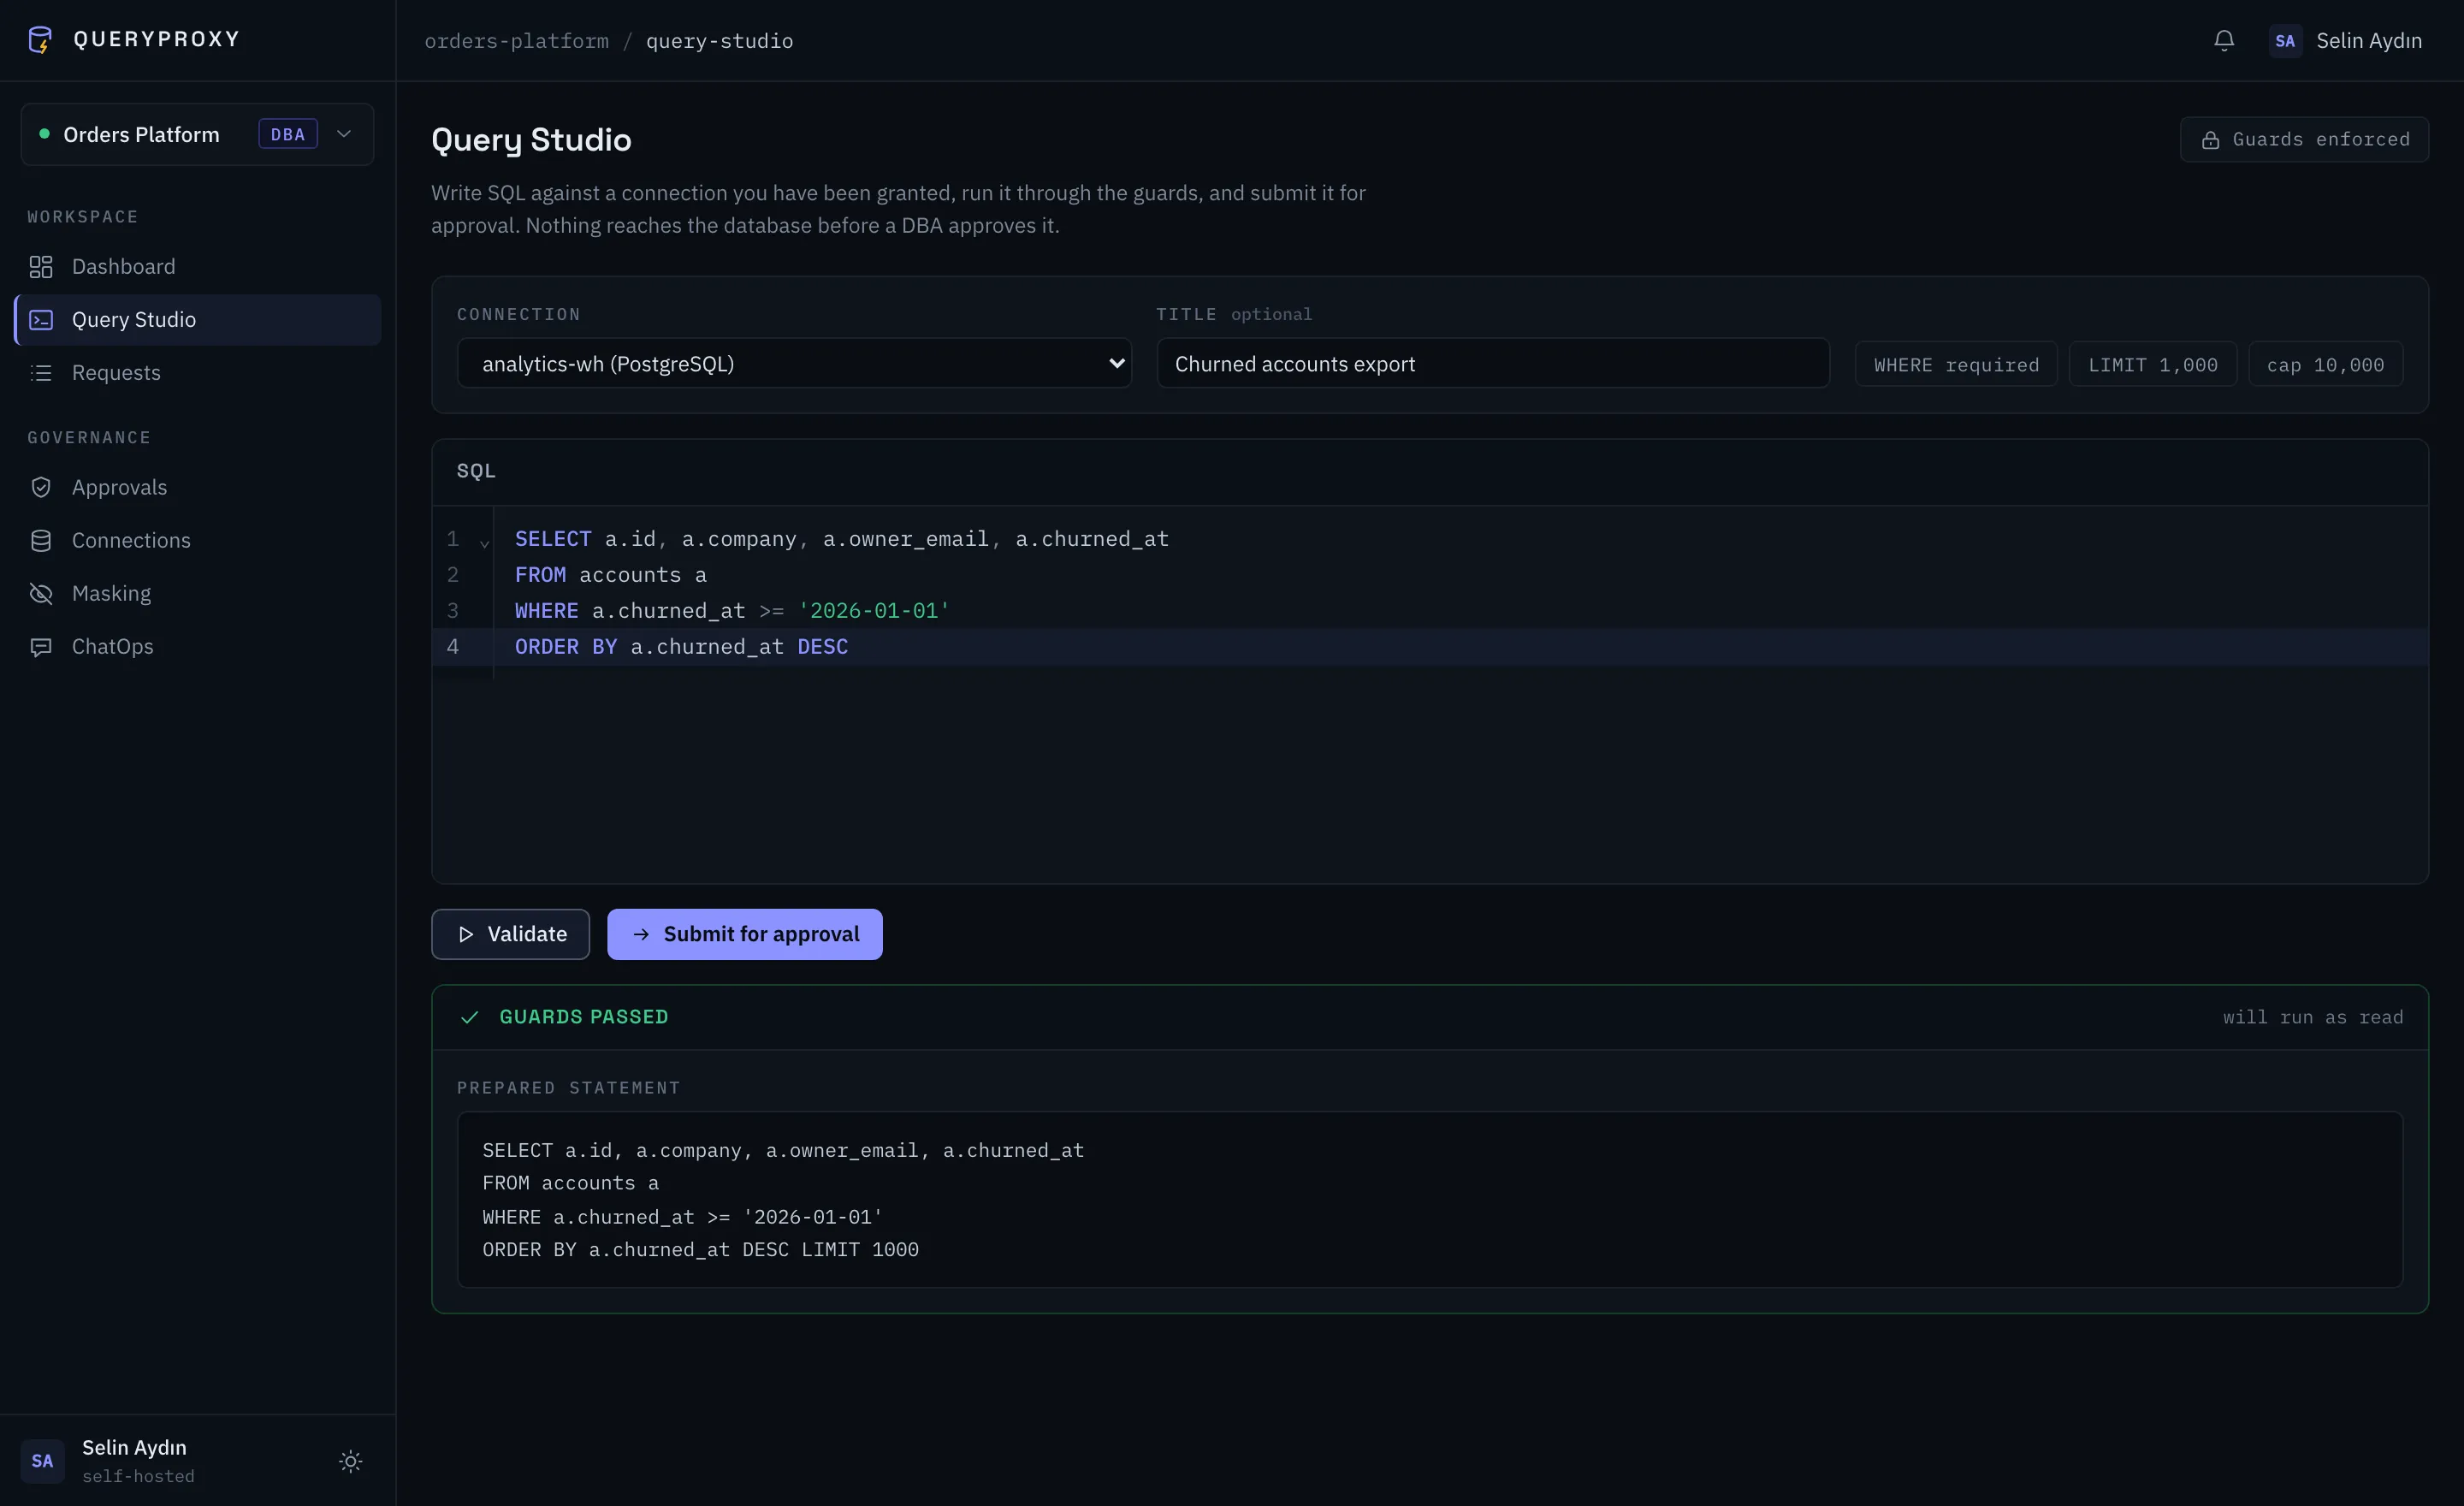Click lock icon in Guards enforced badge

click(x=2210, y=140)
